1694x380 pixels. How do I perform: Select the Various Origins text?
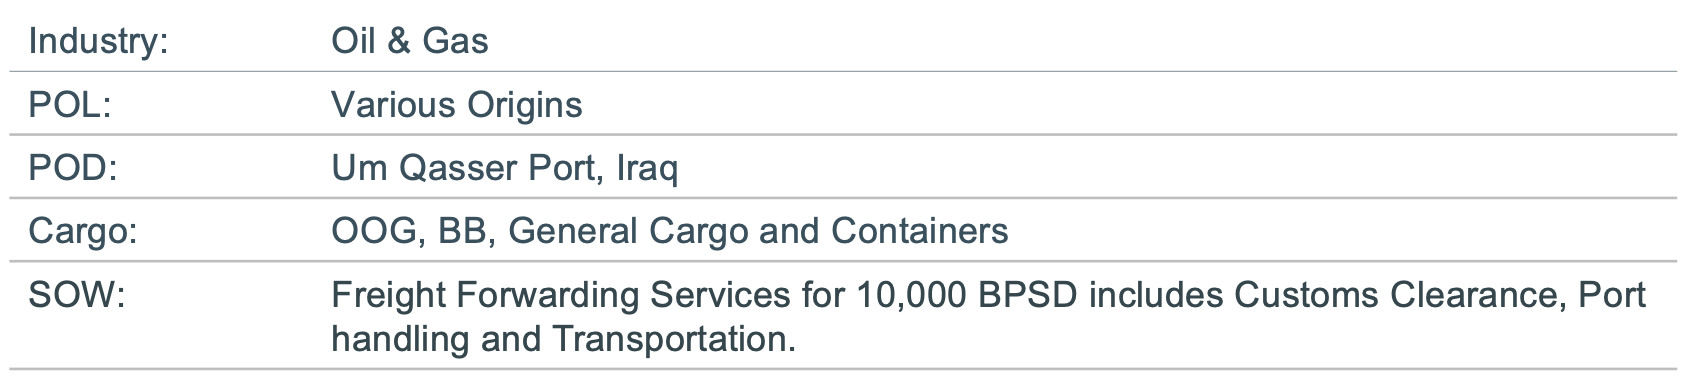pos(457,106)
